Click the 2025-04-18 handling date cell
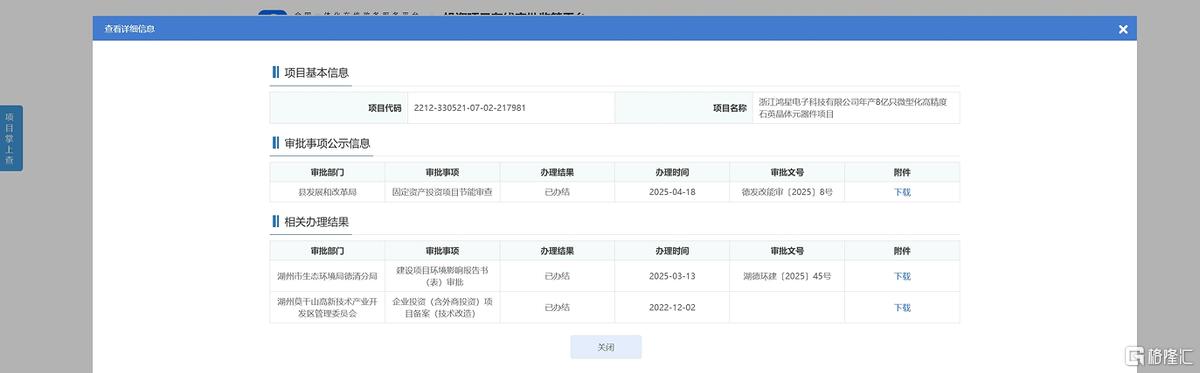This screenshot has height=373, width=1200. [672, 192]
